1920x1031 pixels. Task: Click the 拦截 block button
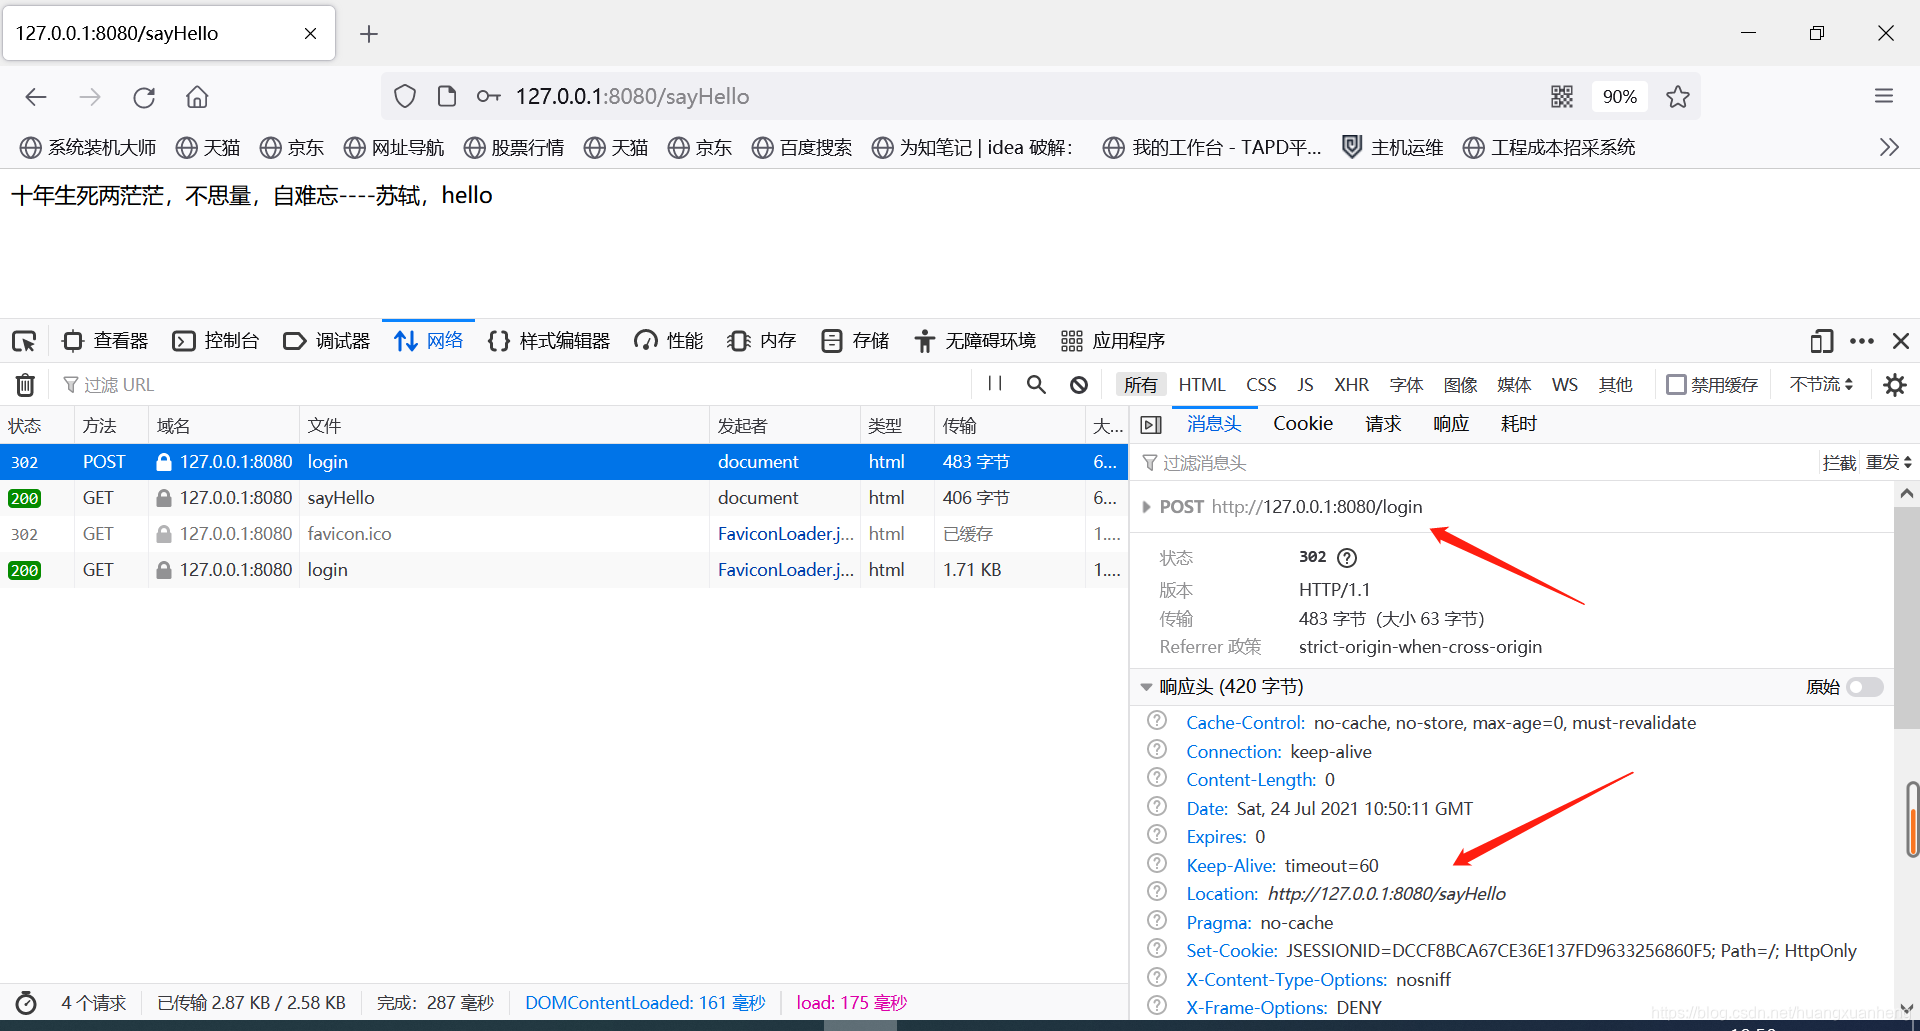1839,462
